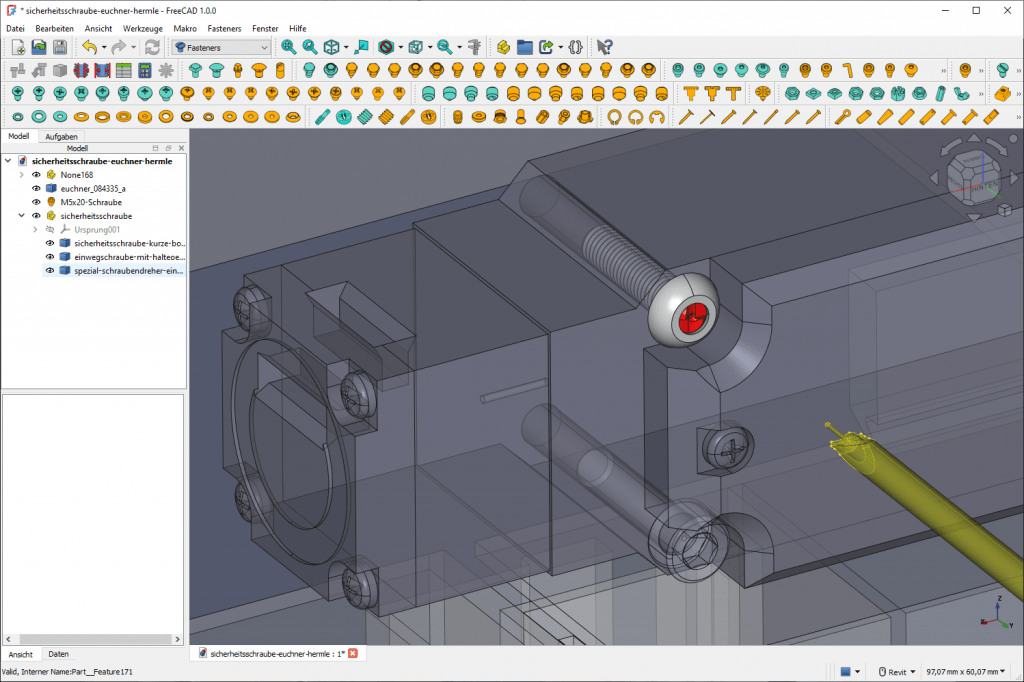Show the hidden Ursprung001 origin
Viewport: 1024px width, 682px height.
click(50, 229)
